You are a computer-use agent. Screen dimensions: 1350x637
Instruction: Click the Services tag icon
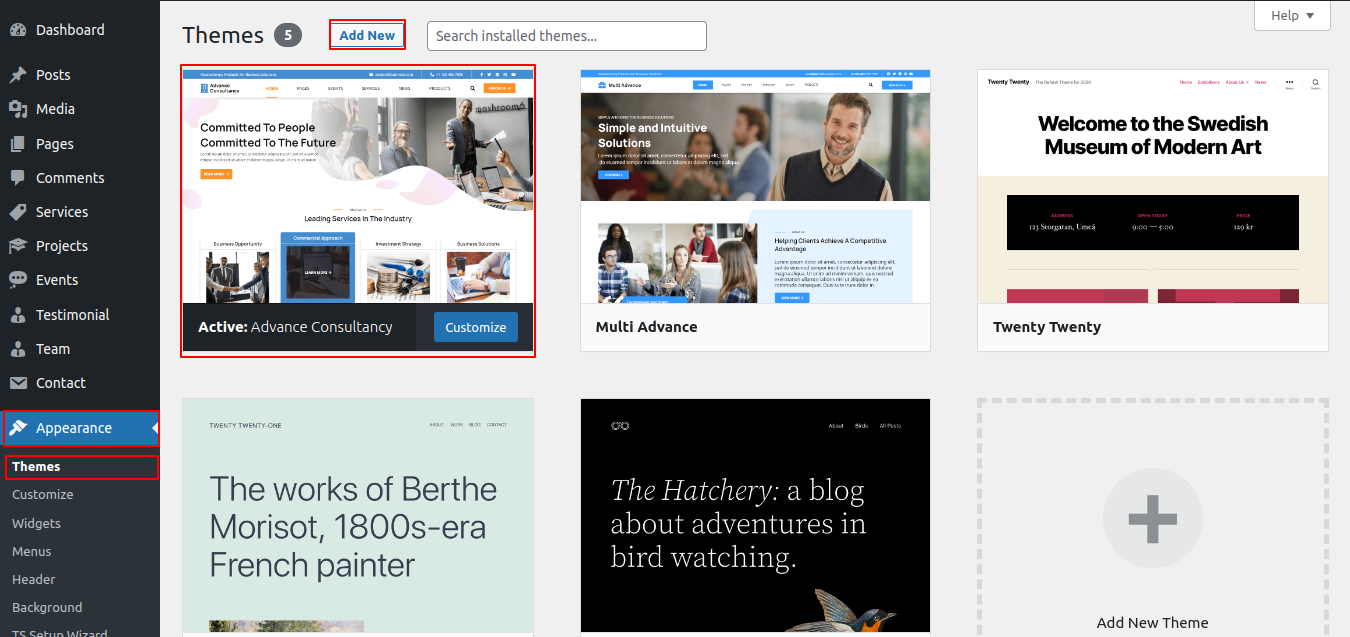[18, 212]
